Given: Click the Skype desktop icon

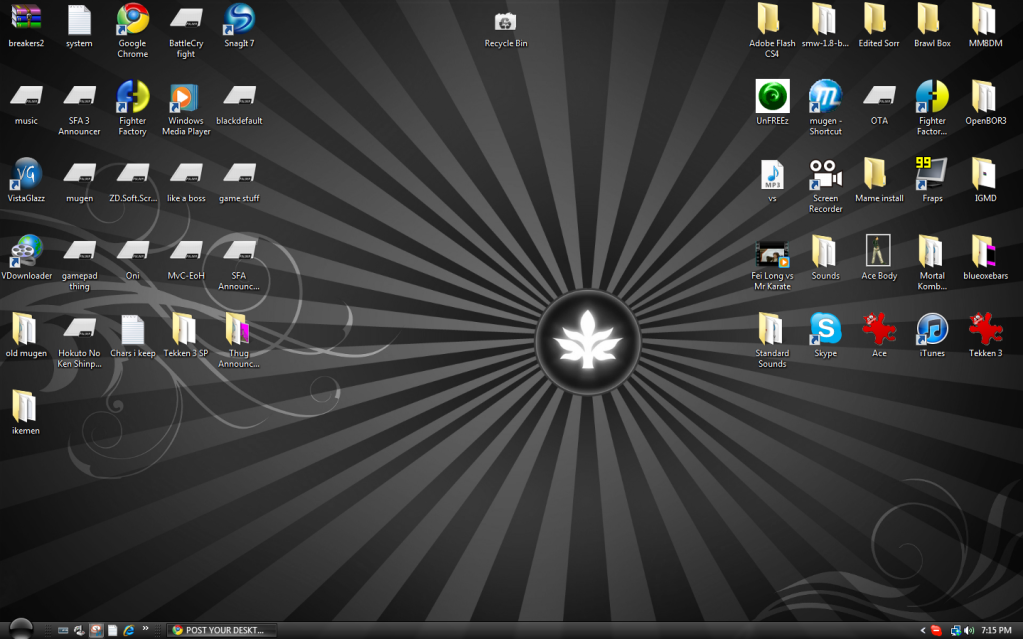Looking at the screenshot, I should (825, 328).
